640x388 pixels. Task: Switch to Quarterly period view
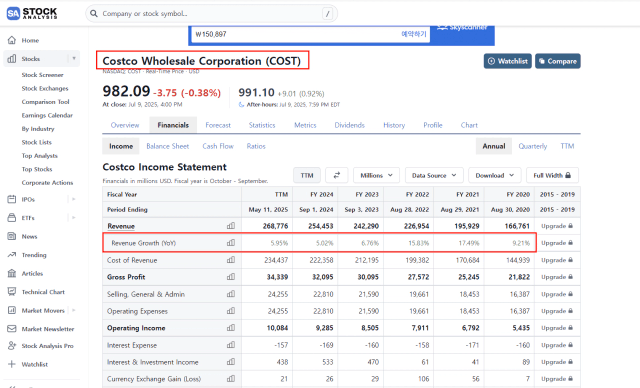(x=532, y=146)
